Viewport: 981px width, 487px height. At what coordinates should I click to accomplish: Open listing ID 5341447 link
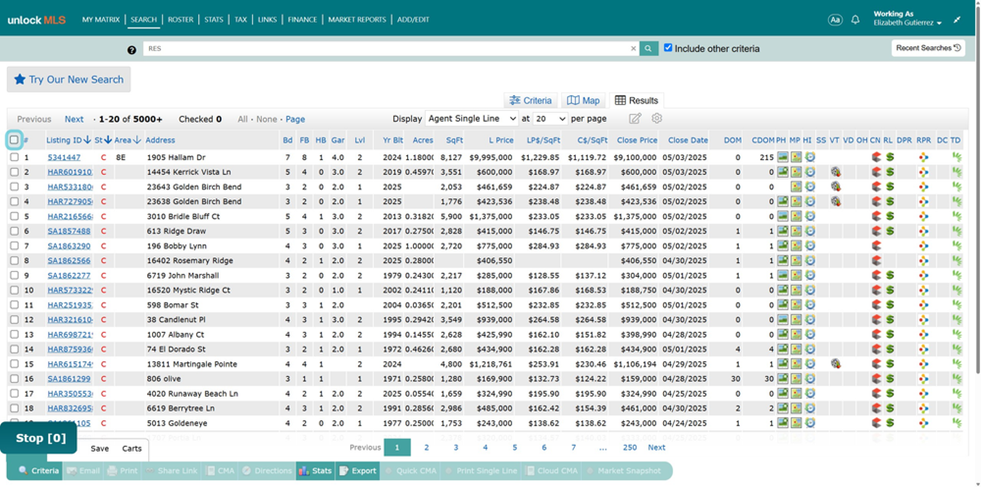tap(64, 158)
